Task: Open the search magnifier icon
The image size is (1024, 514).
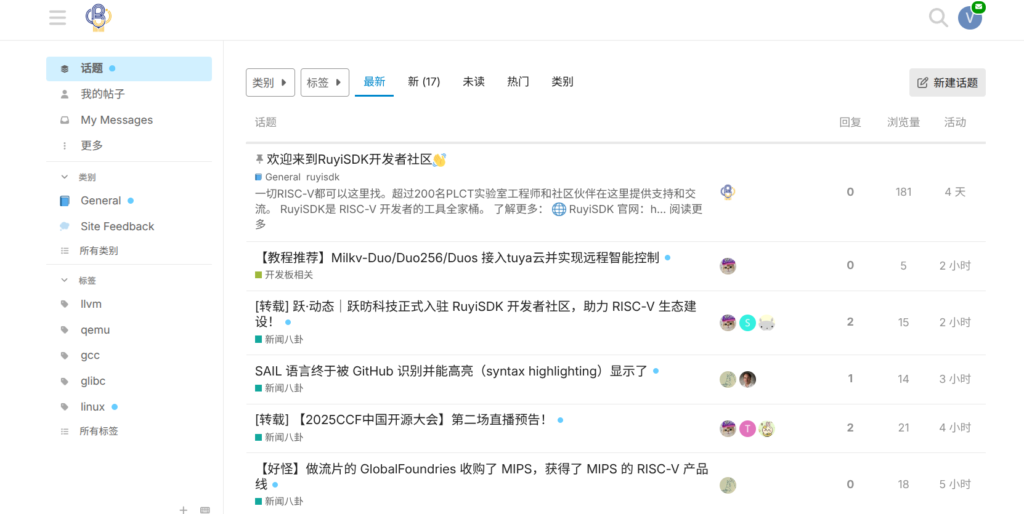Action: pyautogui.click(x=937, y=17)
